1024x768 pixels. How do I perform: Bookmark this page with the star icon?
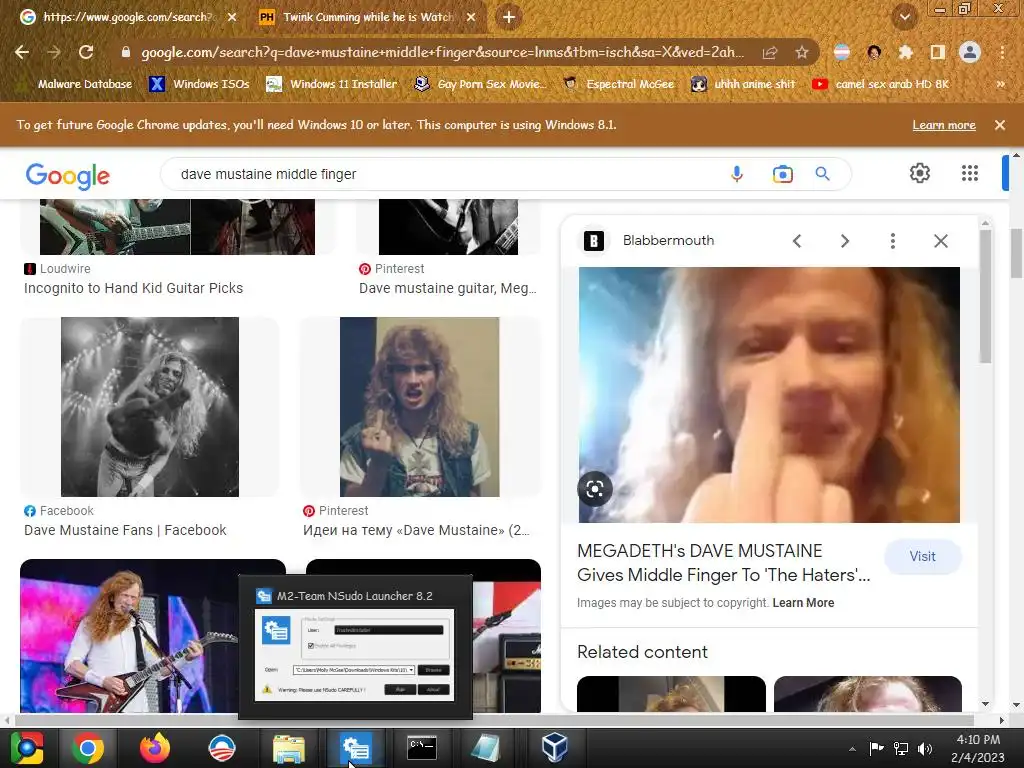point(802,52)
